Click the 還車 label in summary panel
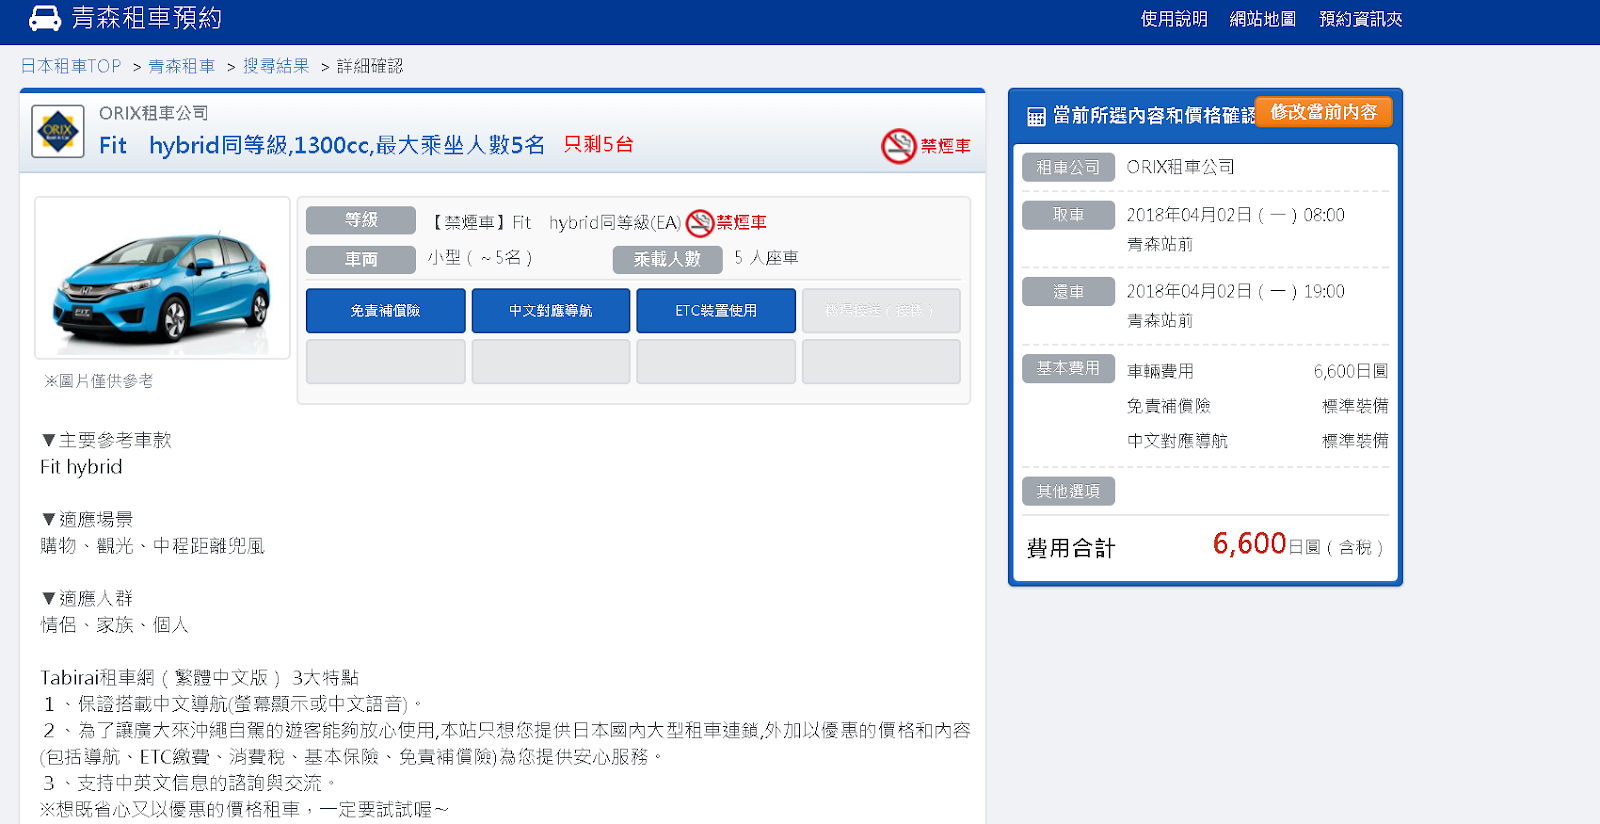The height and width of the screenshot is (824, 1600). (x=1068, y=291)
